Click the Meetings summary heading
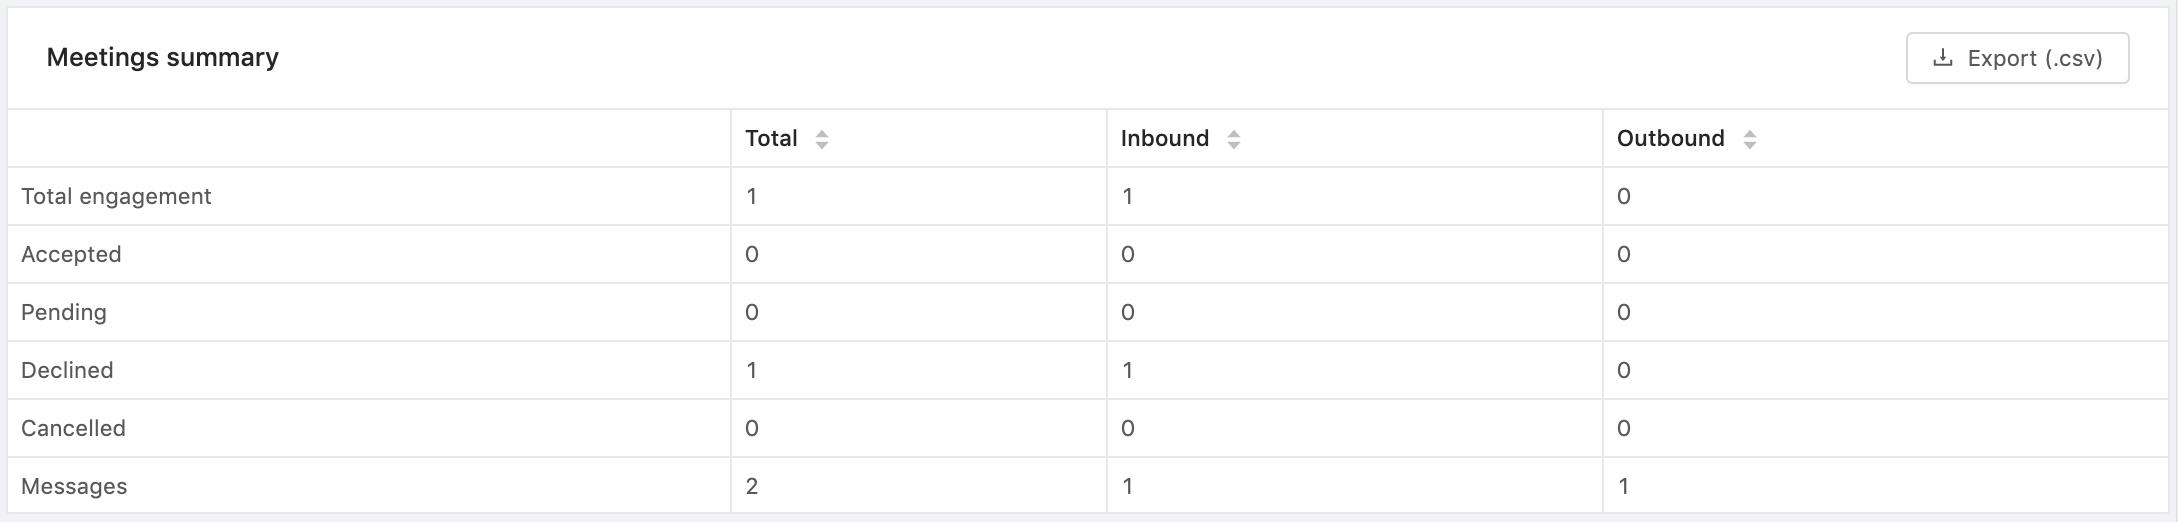The image size is (2178, 522). 163,57
